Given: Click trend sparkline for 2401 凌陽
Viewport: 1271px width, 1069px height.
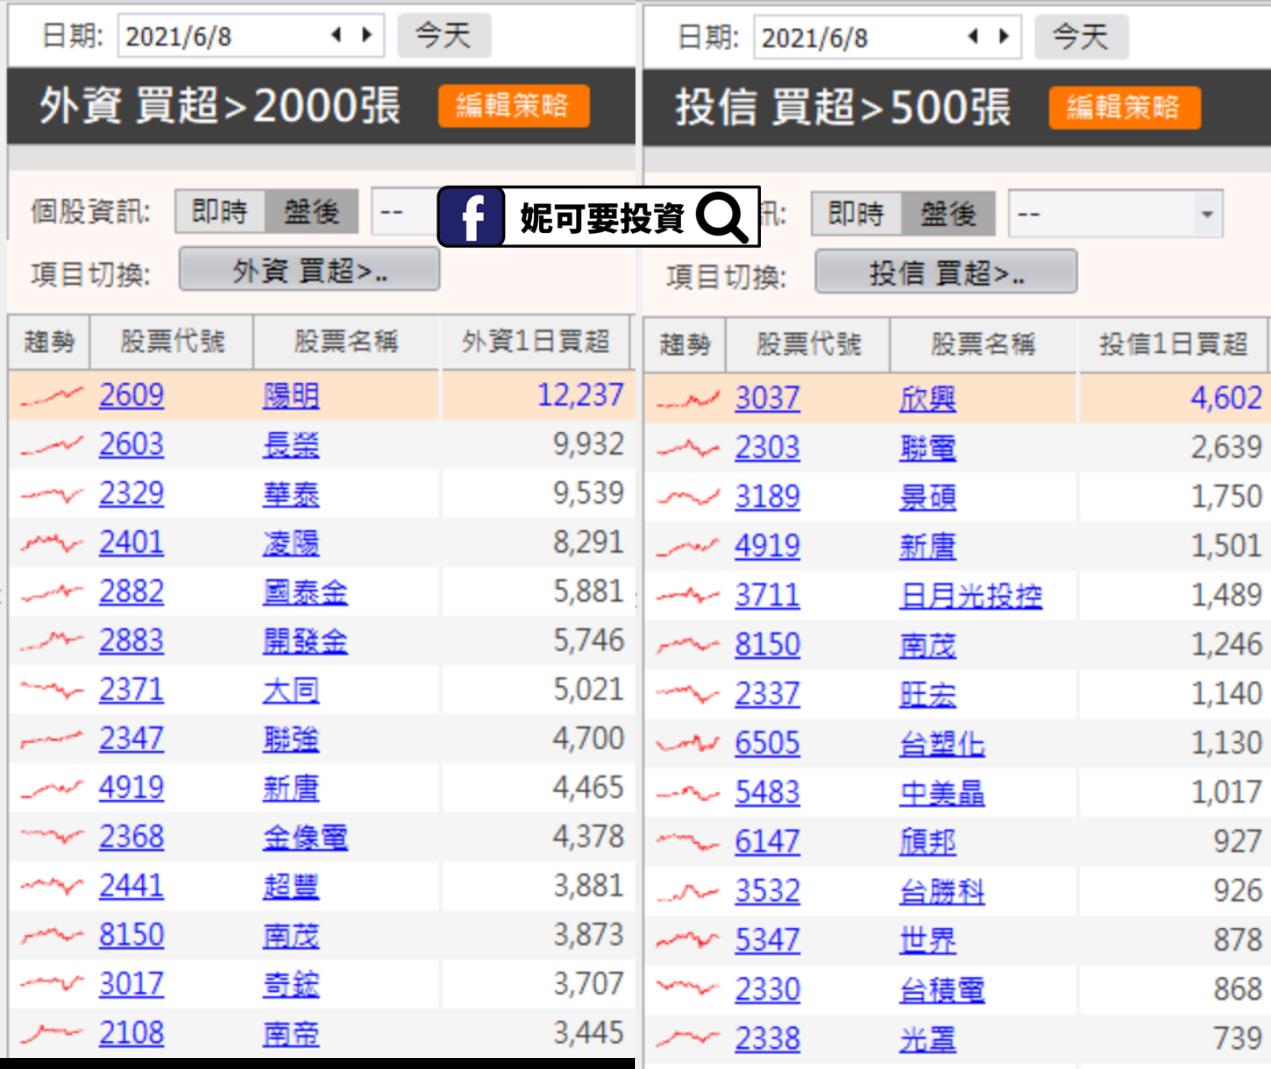Looking at the screenshot, I should click(51, 544).
